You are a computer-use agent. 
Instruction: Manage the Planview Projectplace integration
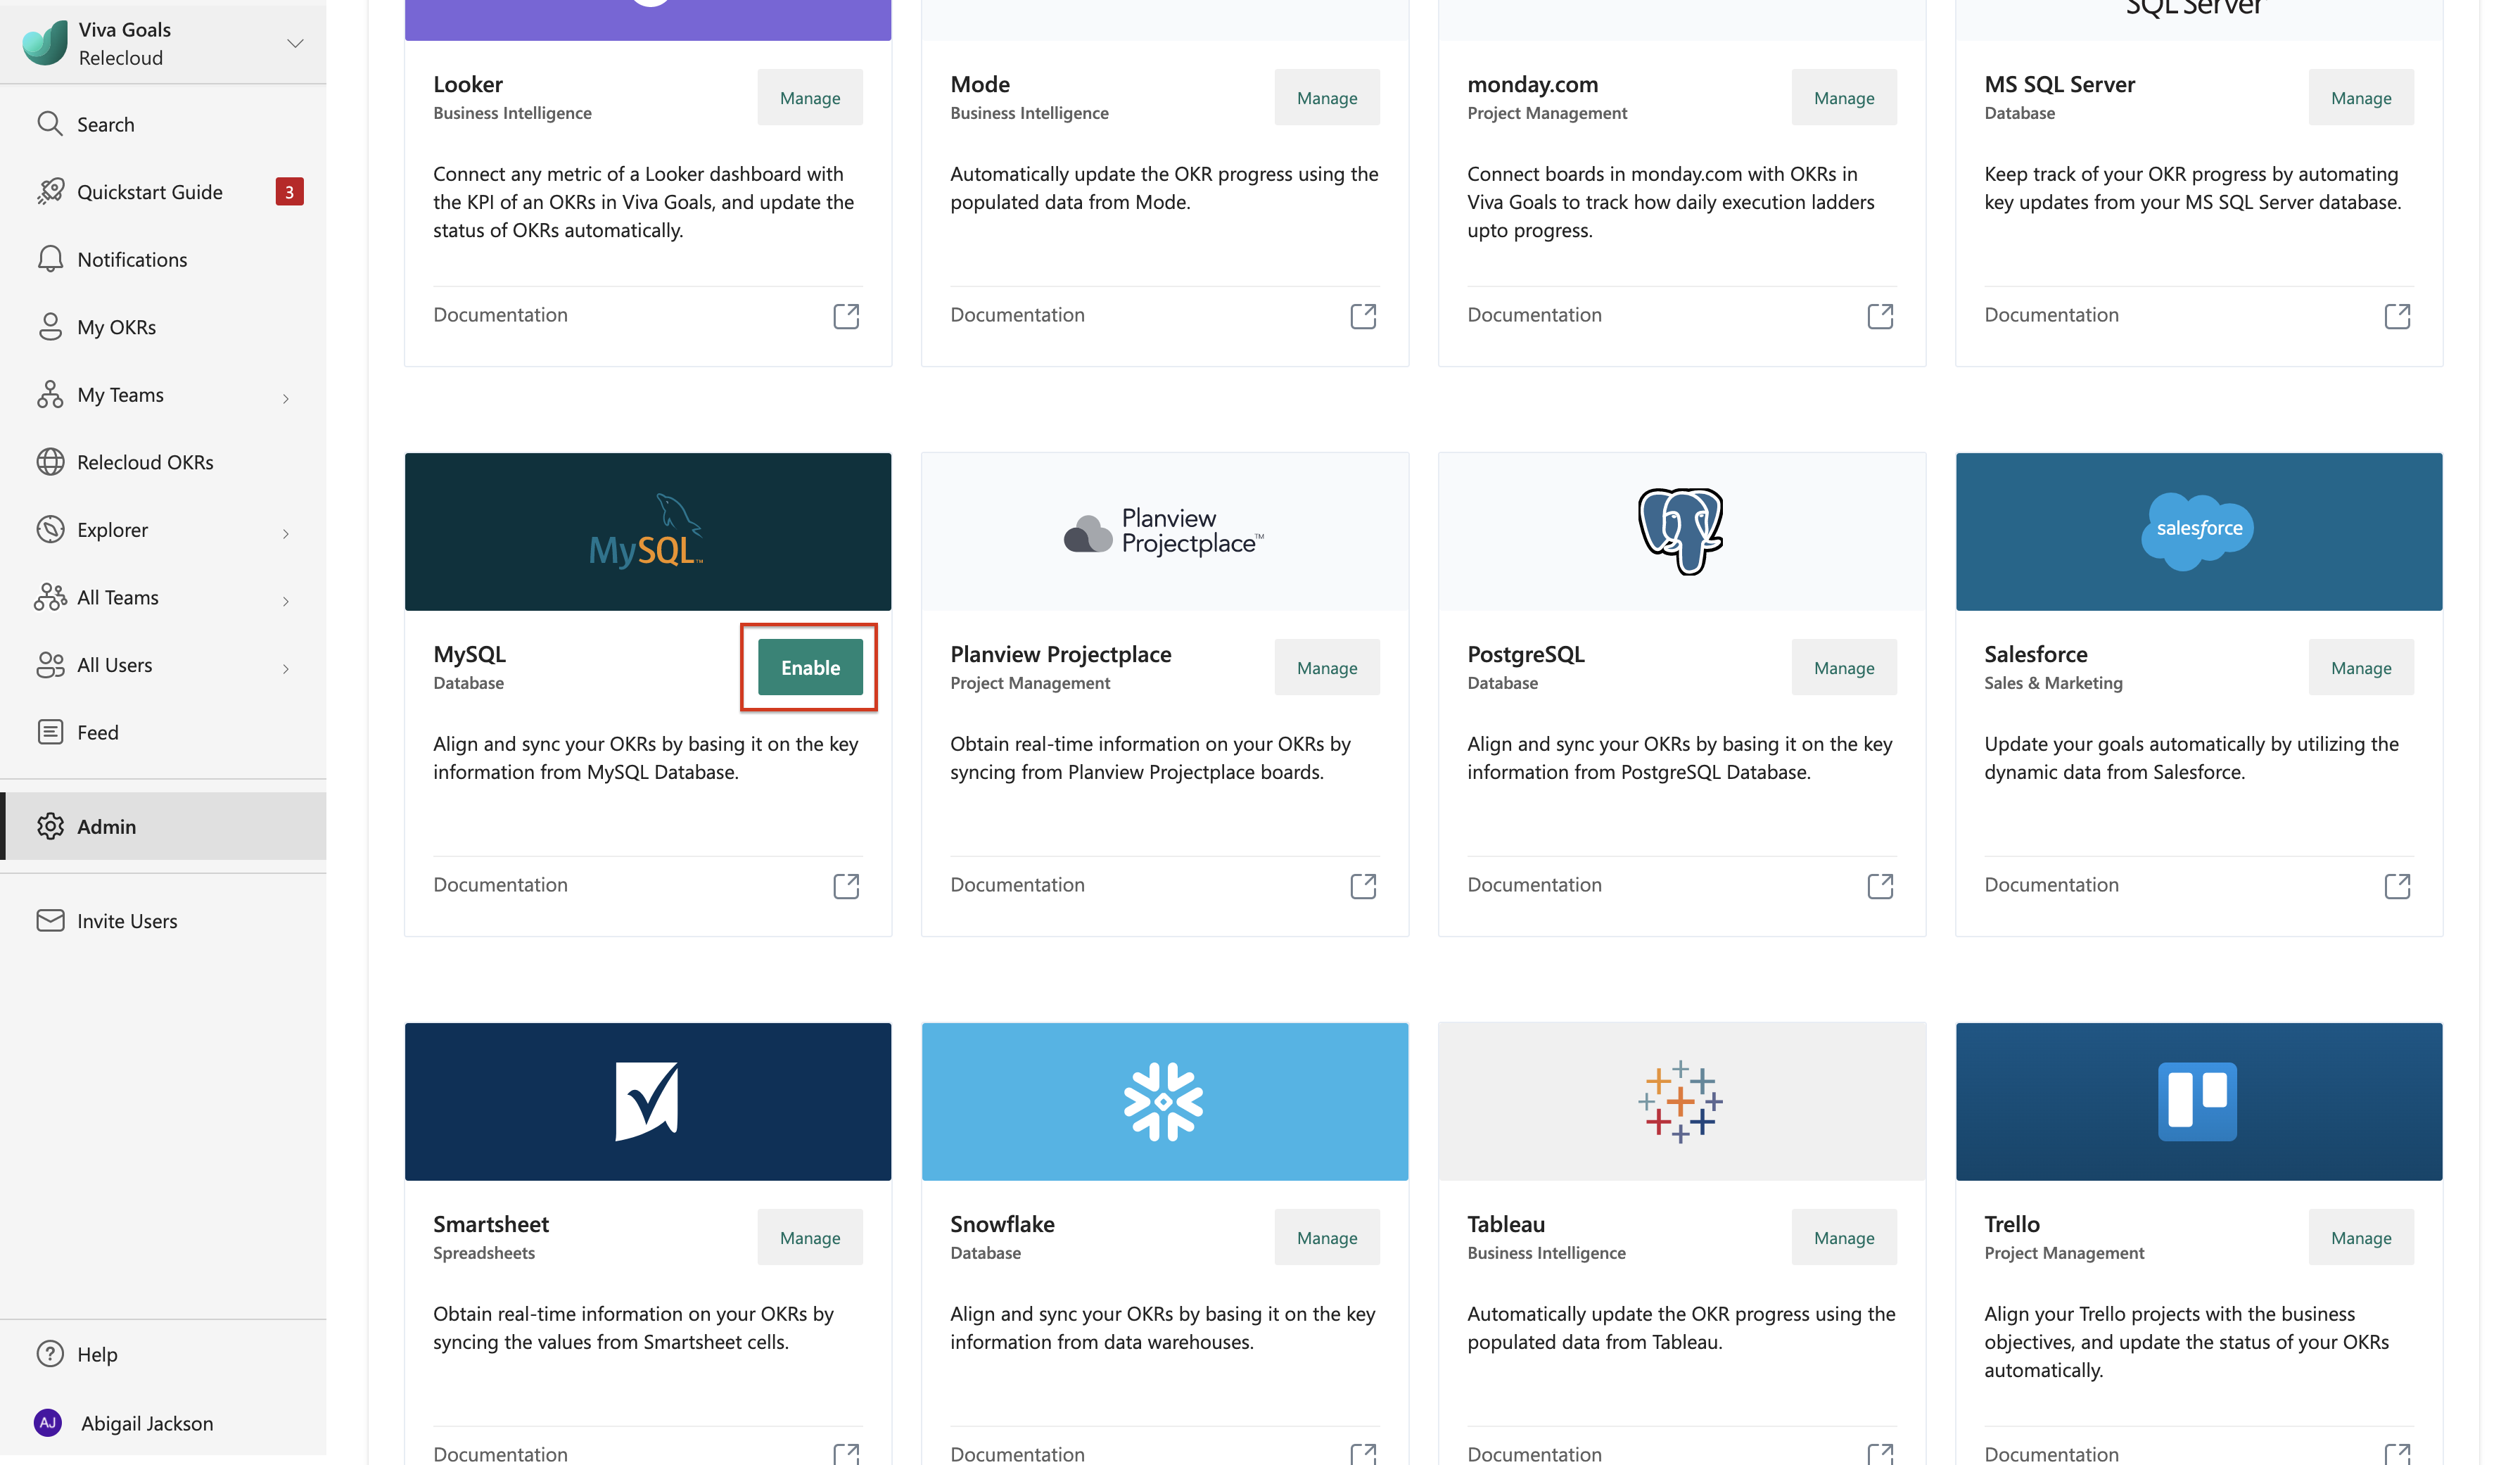click(x=1327, y=667)
